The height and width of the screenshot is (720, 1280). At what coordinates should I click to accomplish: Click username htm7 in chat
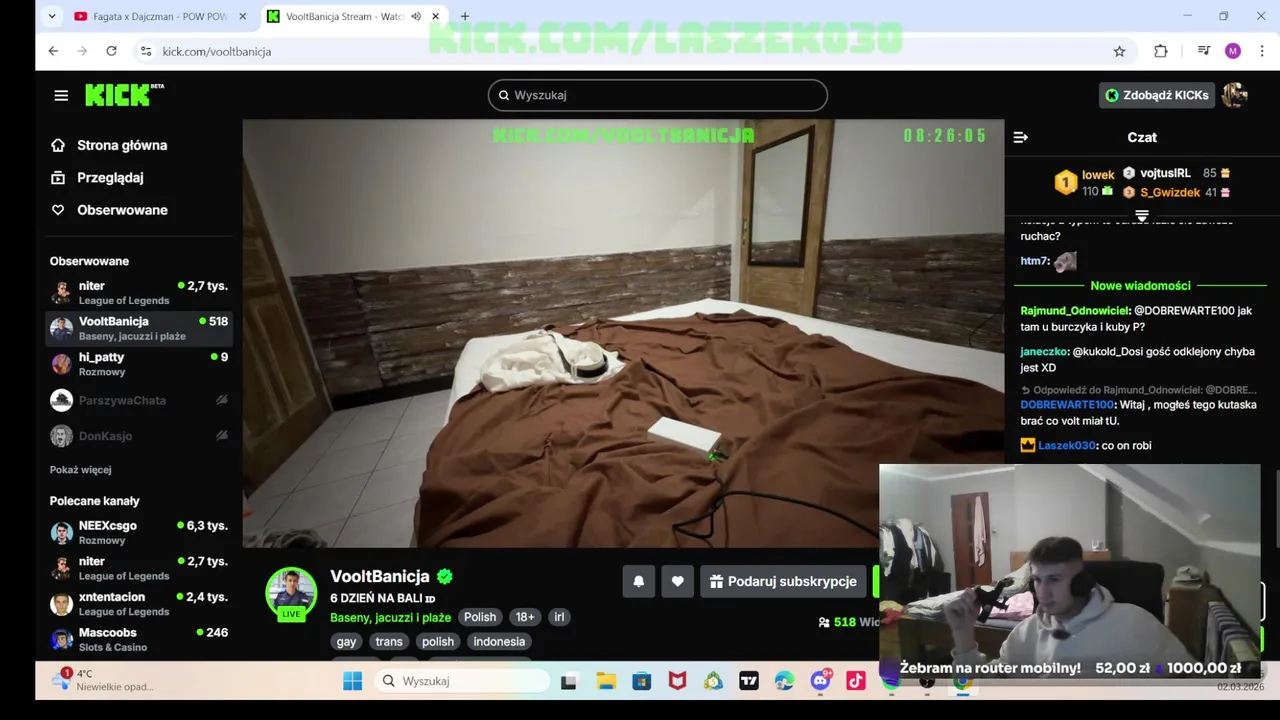[x=1035, y=261]
